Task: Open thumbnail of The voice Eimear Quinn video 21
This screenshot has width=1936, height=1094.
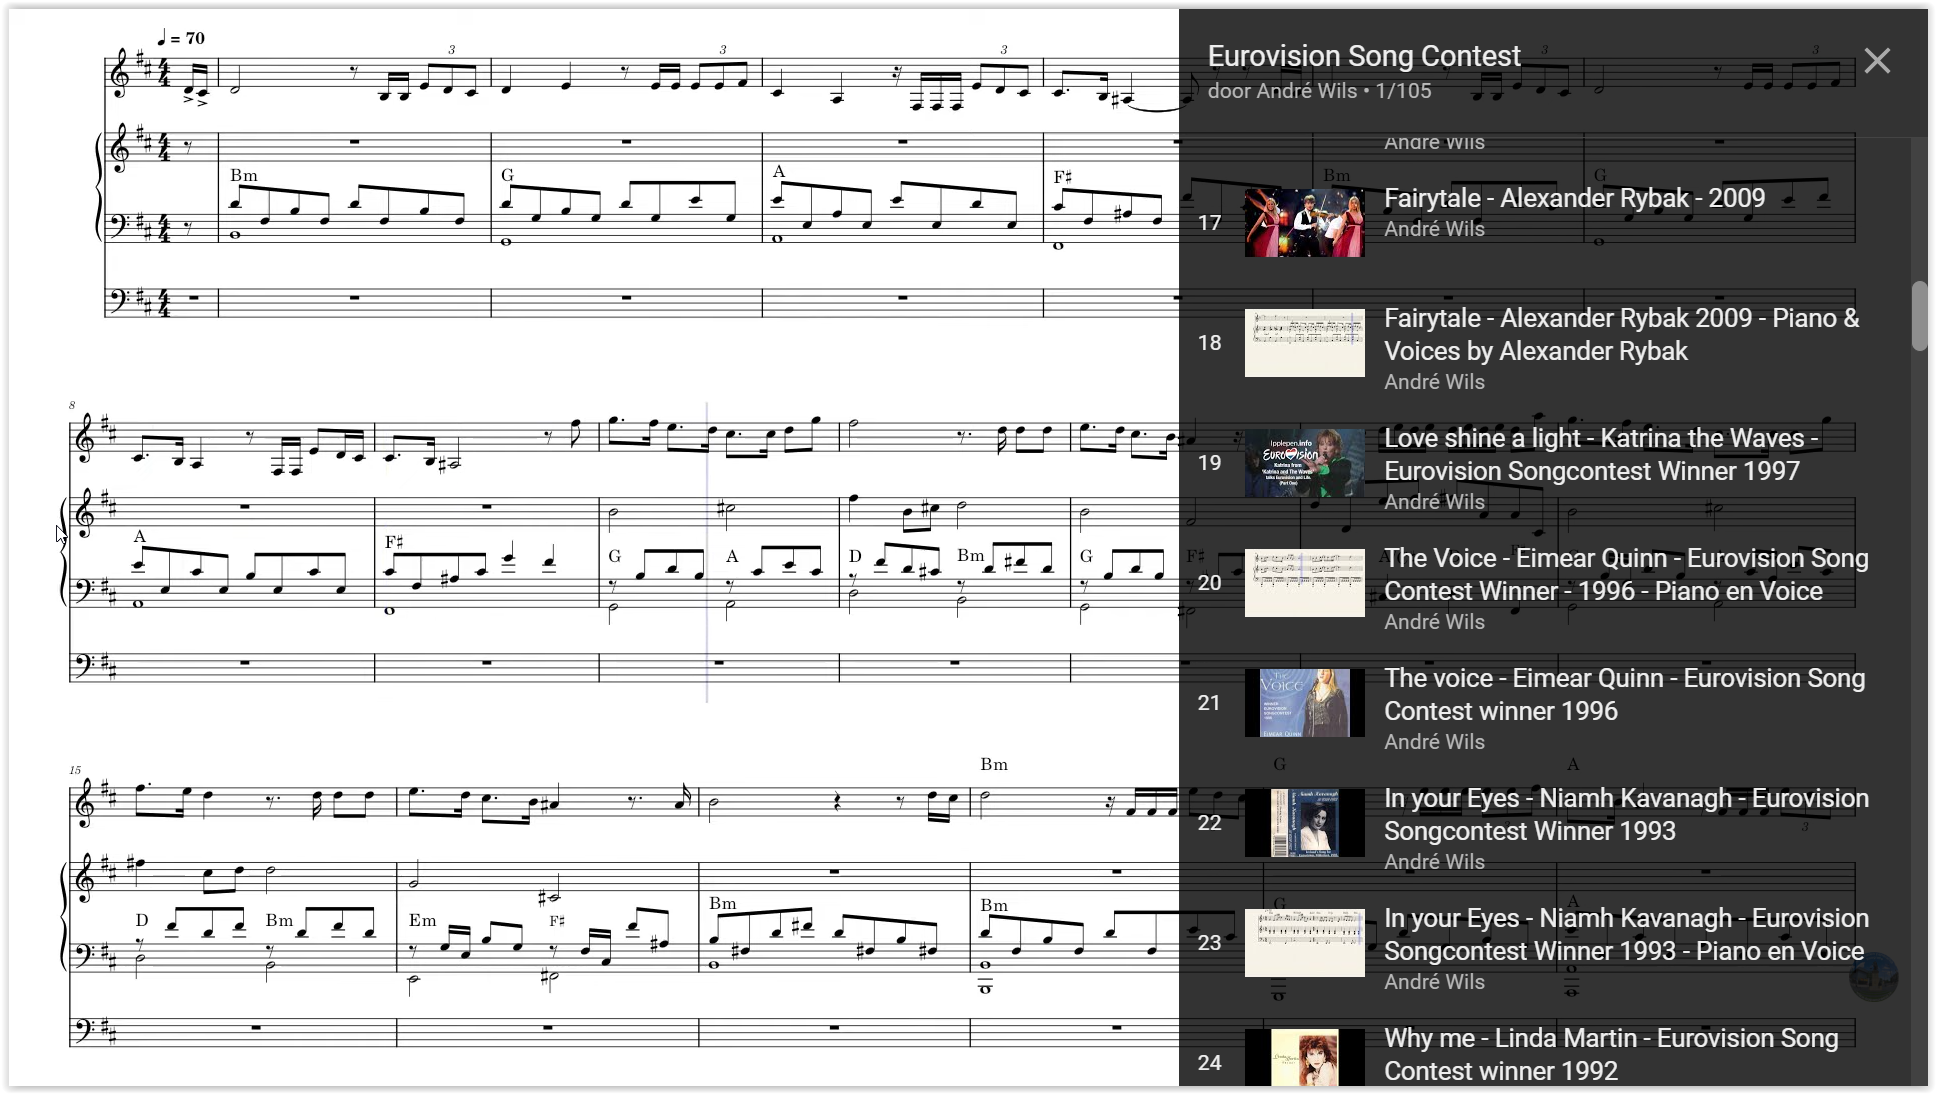Action: click(x=1304, y=703)
